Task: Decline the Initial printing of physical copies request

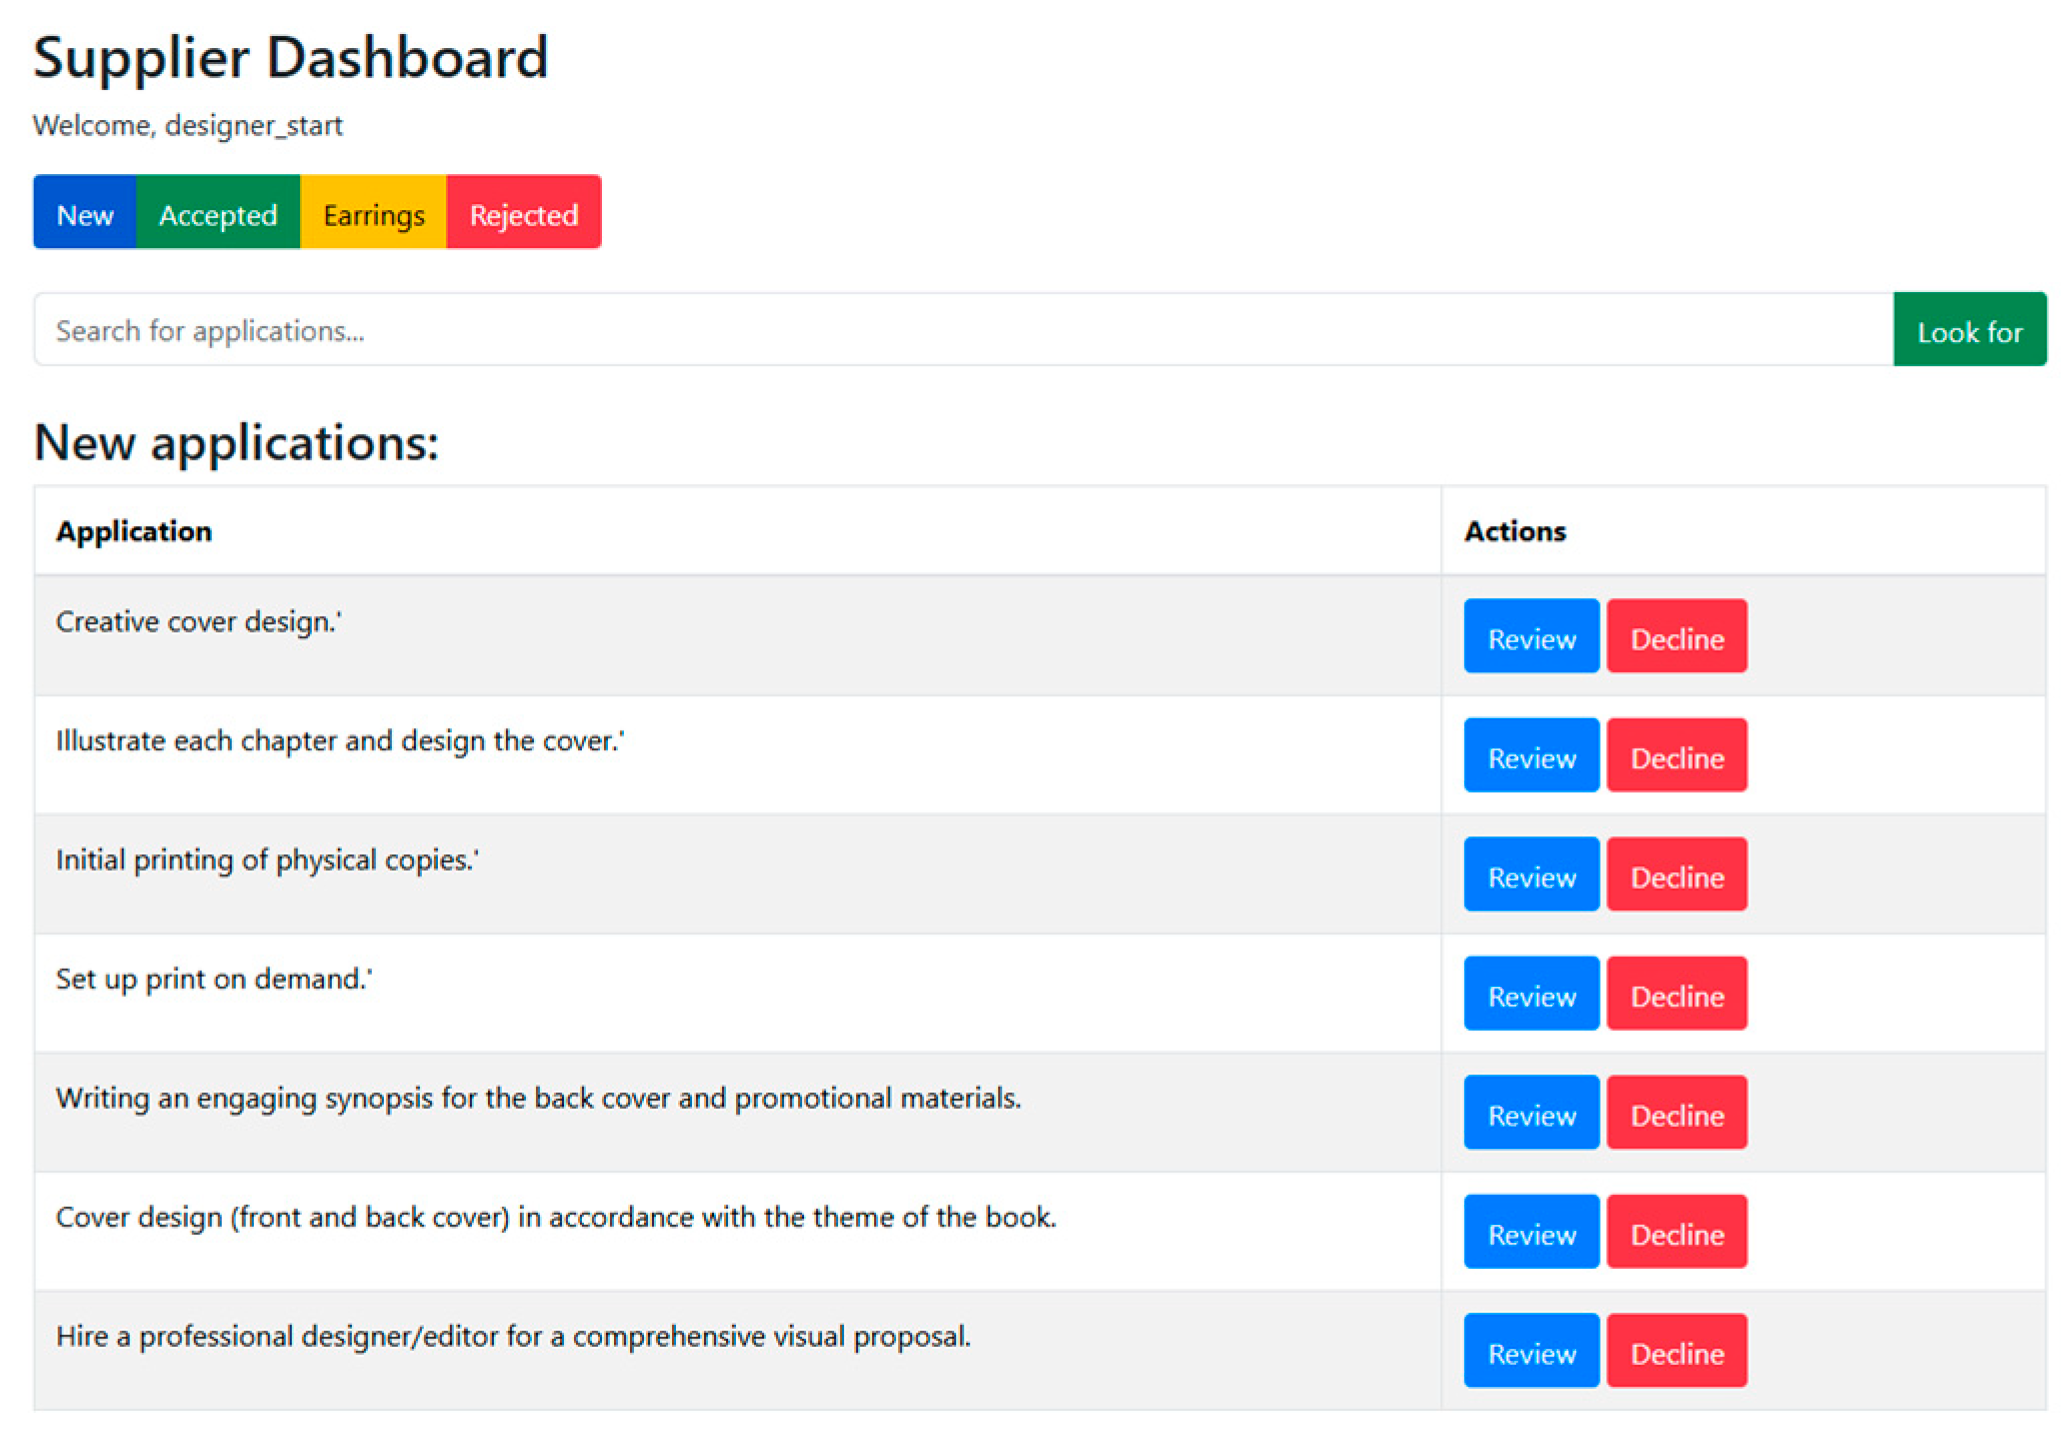Action: pyautogui.click(x=1676, y=875)
